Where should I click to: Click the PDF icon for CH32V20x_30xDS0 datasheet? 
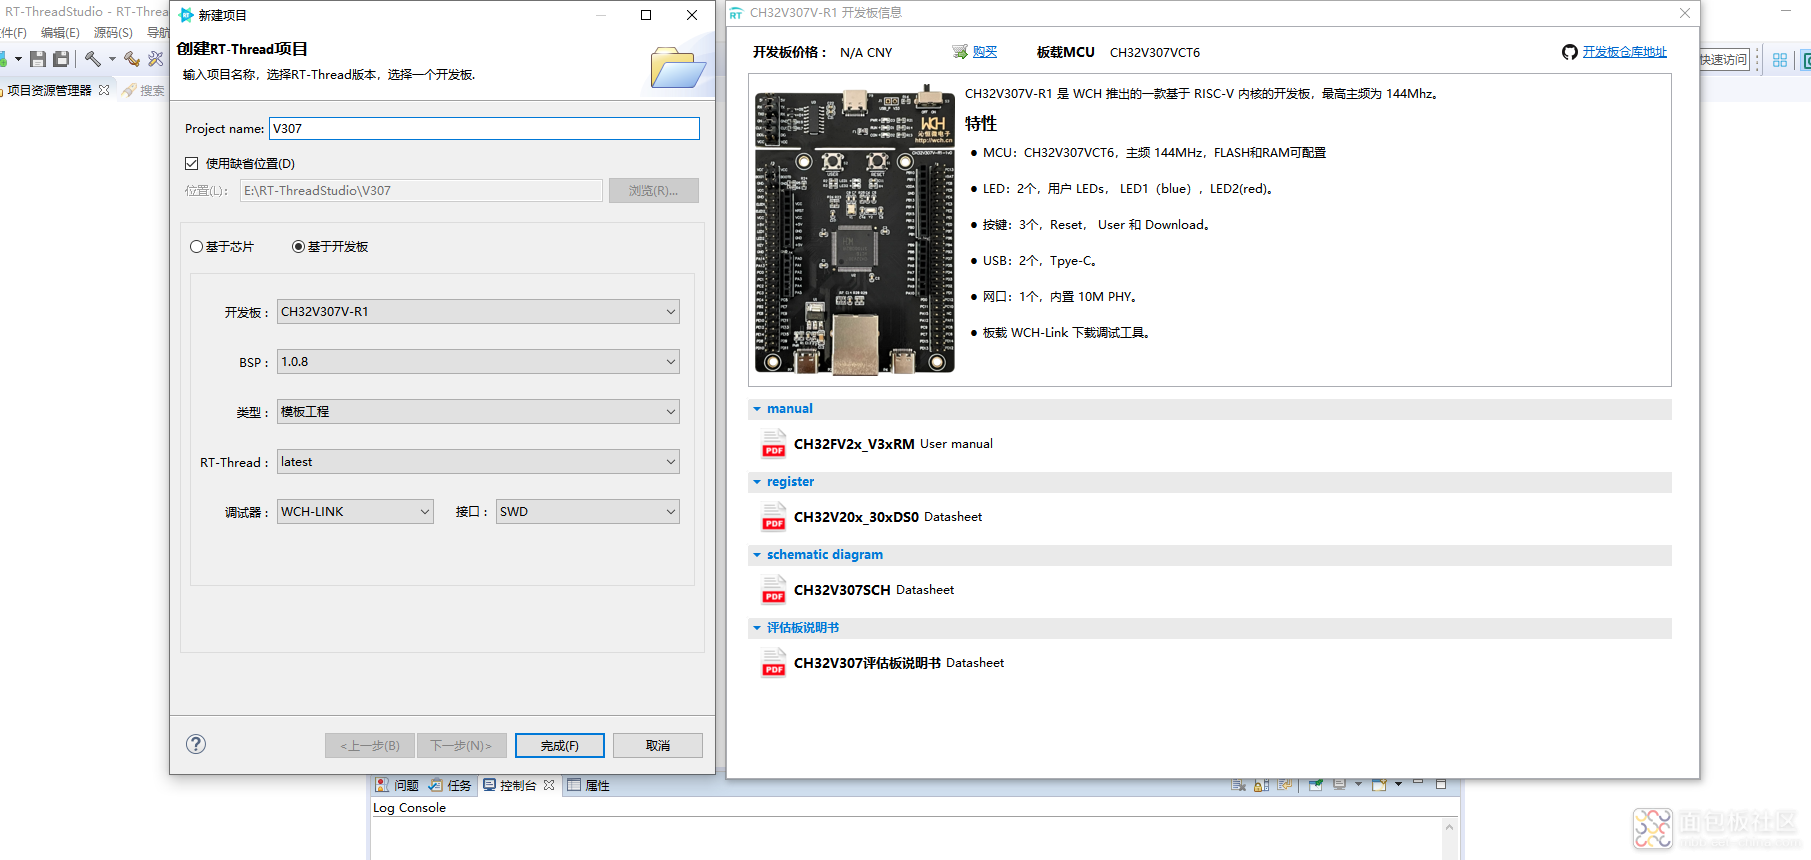[773, 516]
